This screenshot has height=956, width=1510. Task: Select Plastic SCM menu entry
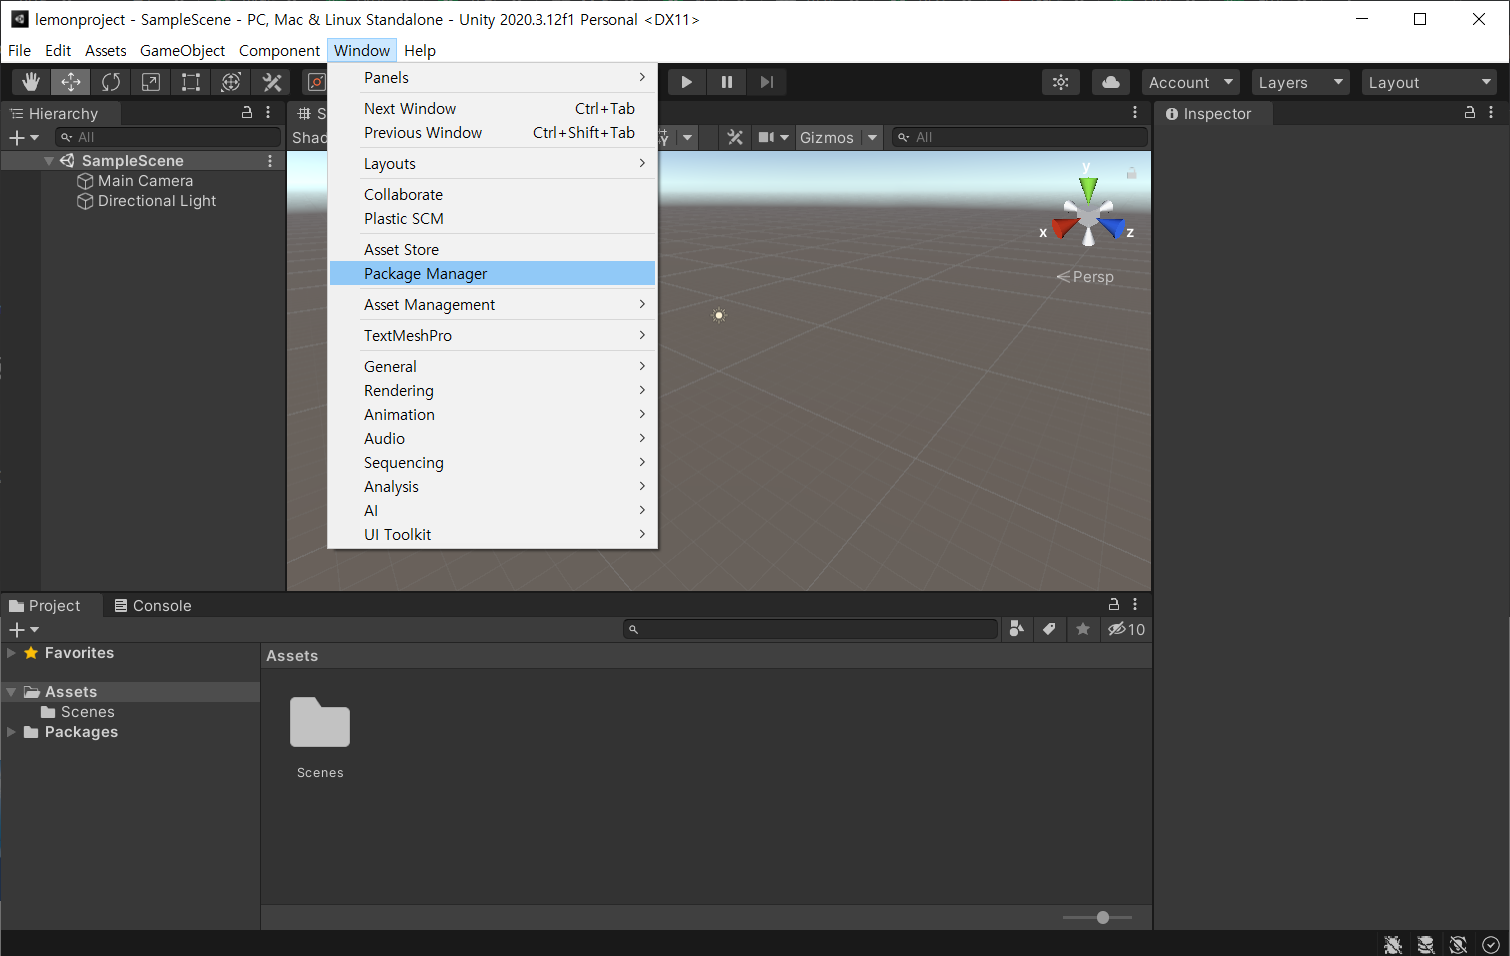pyautogui.click(x=492, y=218)
